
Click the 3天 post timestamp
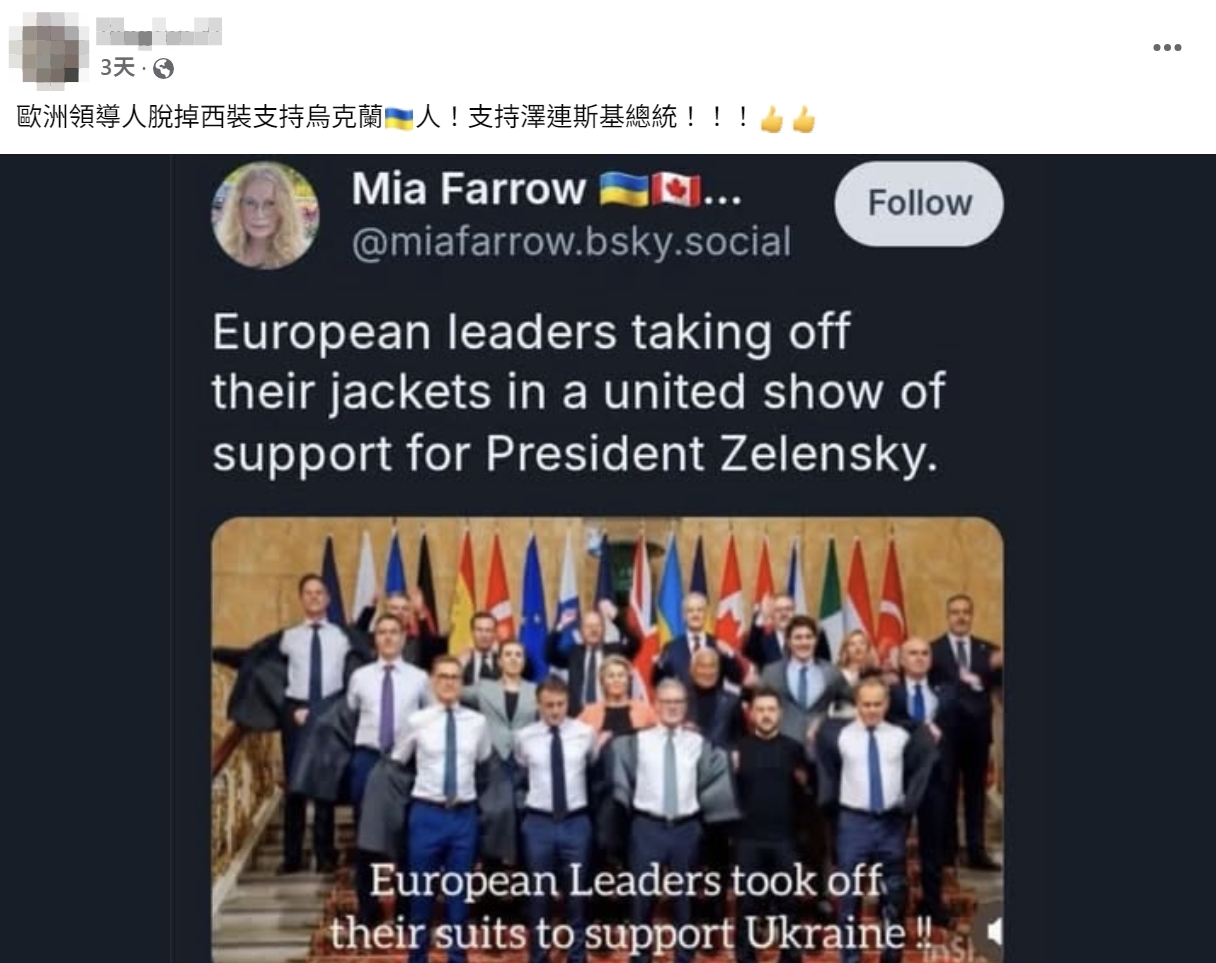click(117, 68)
